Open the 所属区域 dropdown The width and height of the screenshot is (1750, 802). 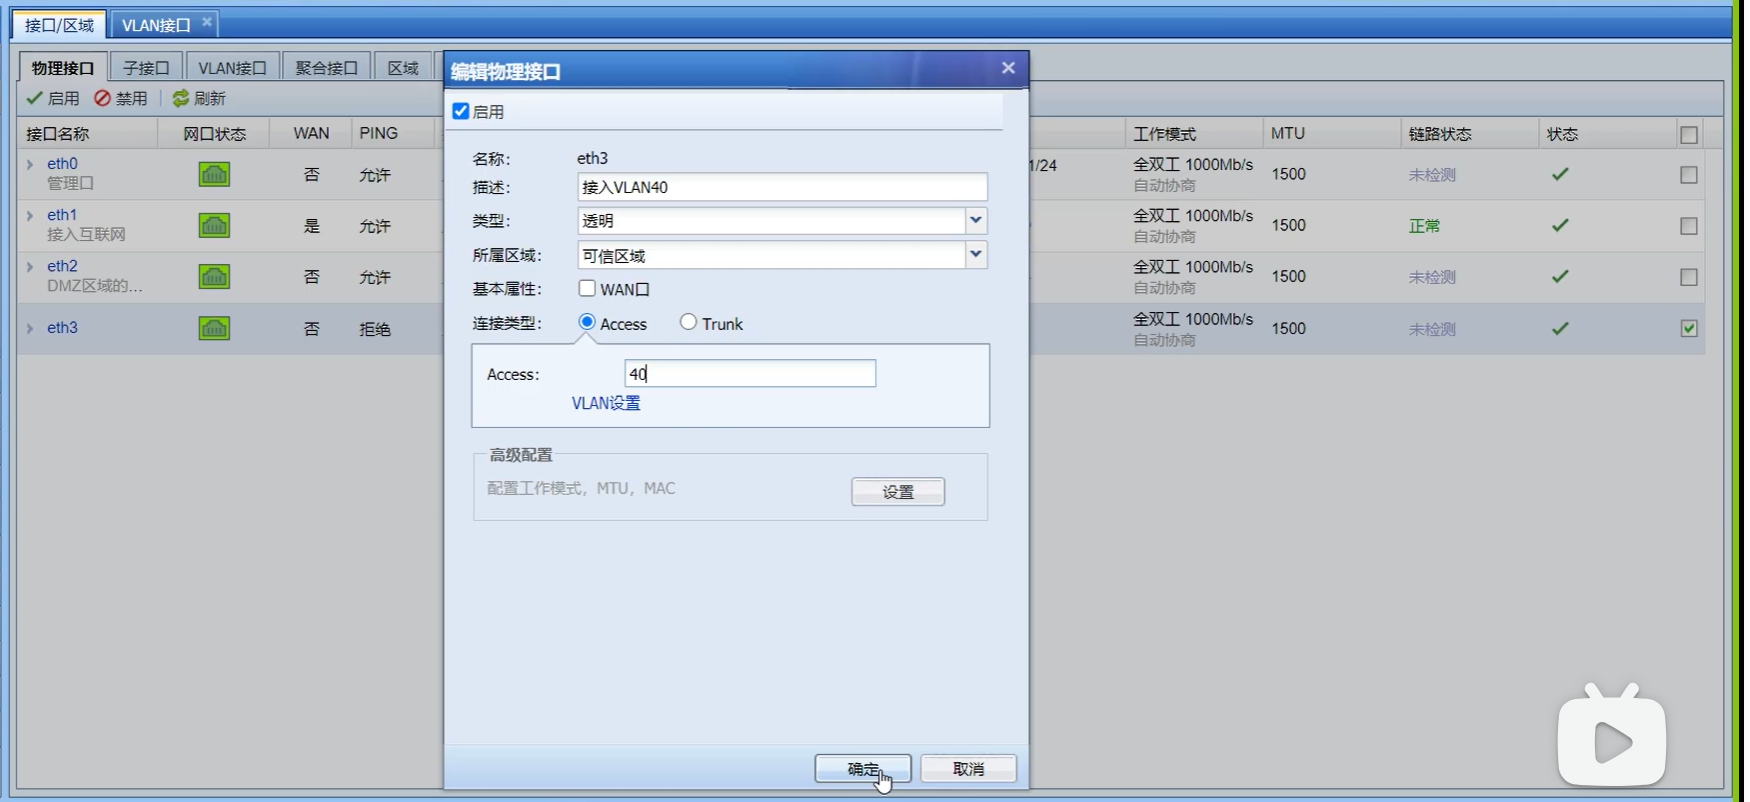click(x=976, y=255)
